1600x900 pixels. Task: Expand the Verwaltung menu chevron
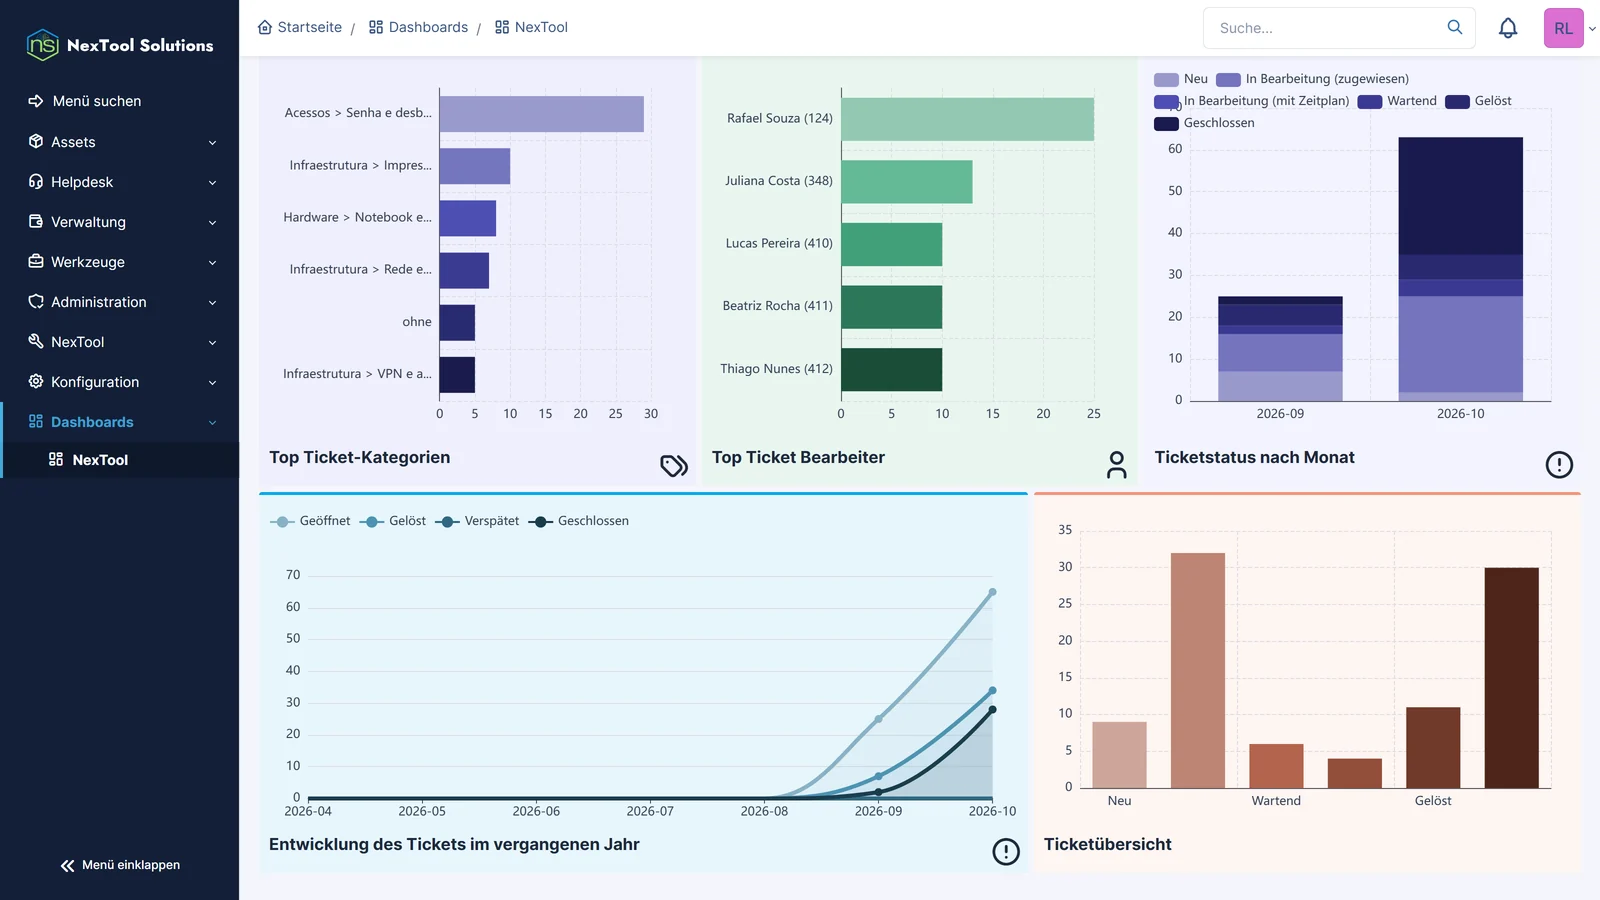click(x=212, y=223)
